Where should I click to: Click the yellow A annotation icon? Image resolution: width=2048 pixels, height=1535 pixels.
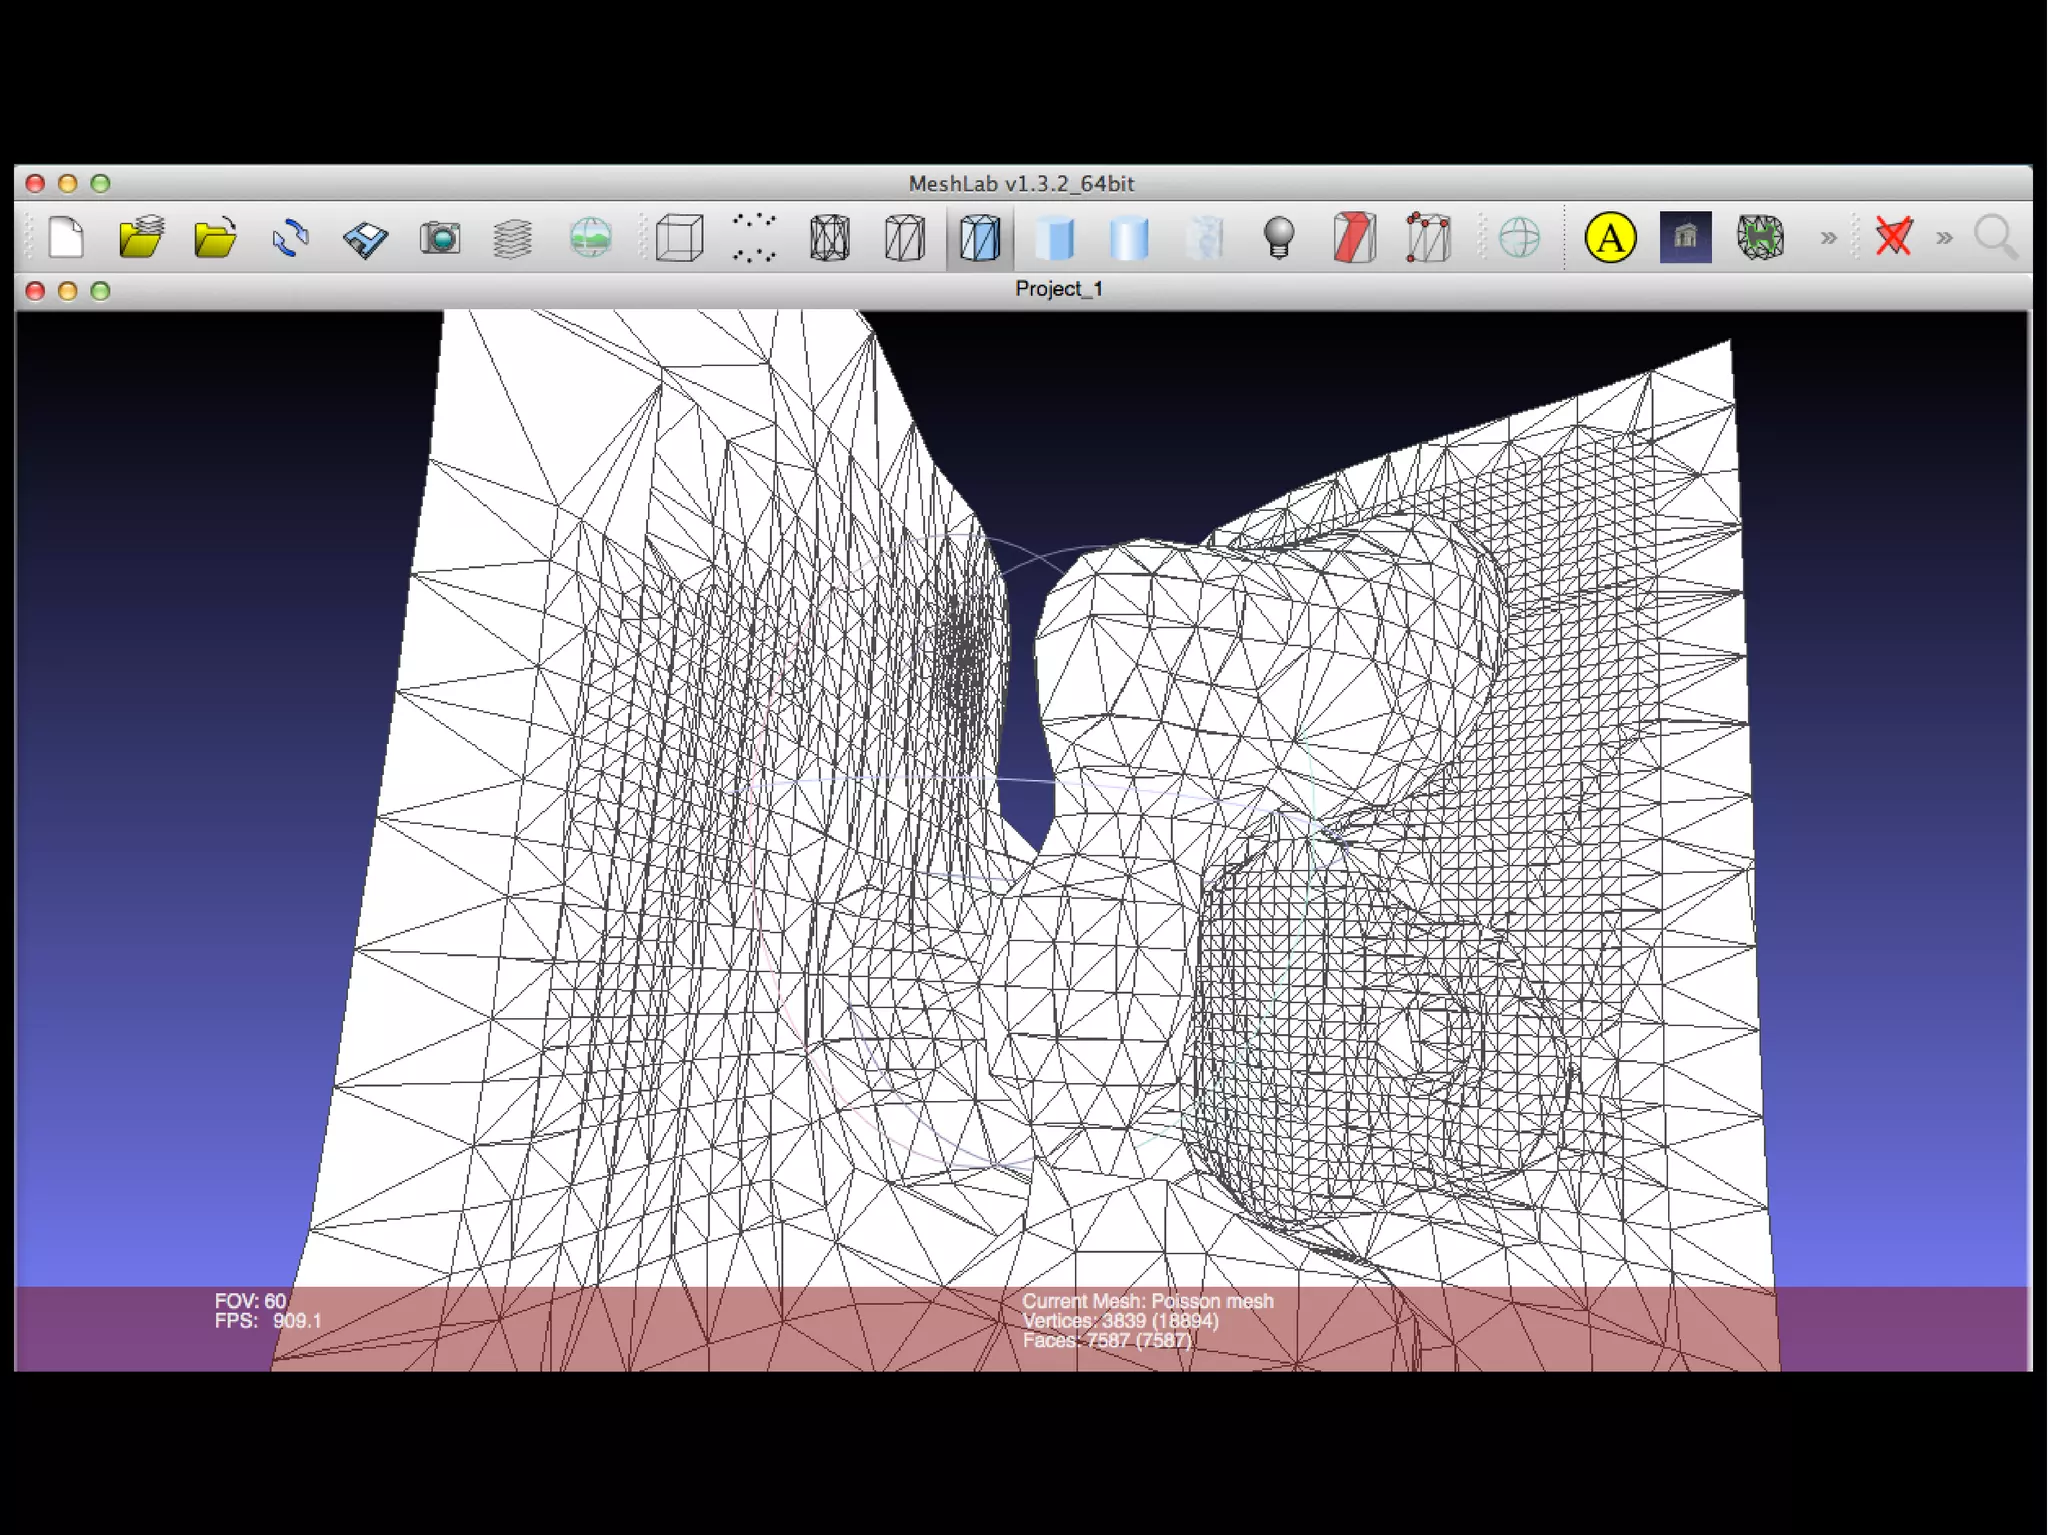1610,238
